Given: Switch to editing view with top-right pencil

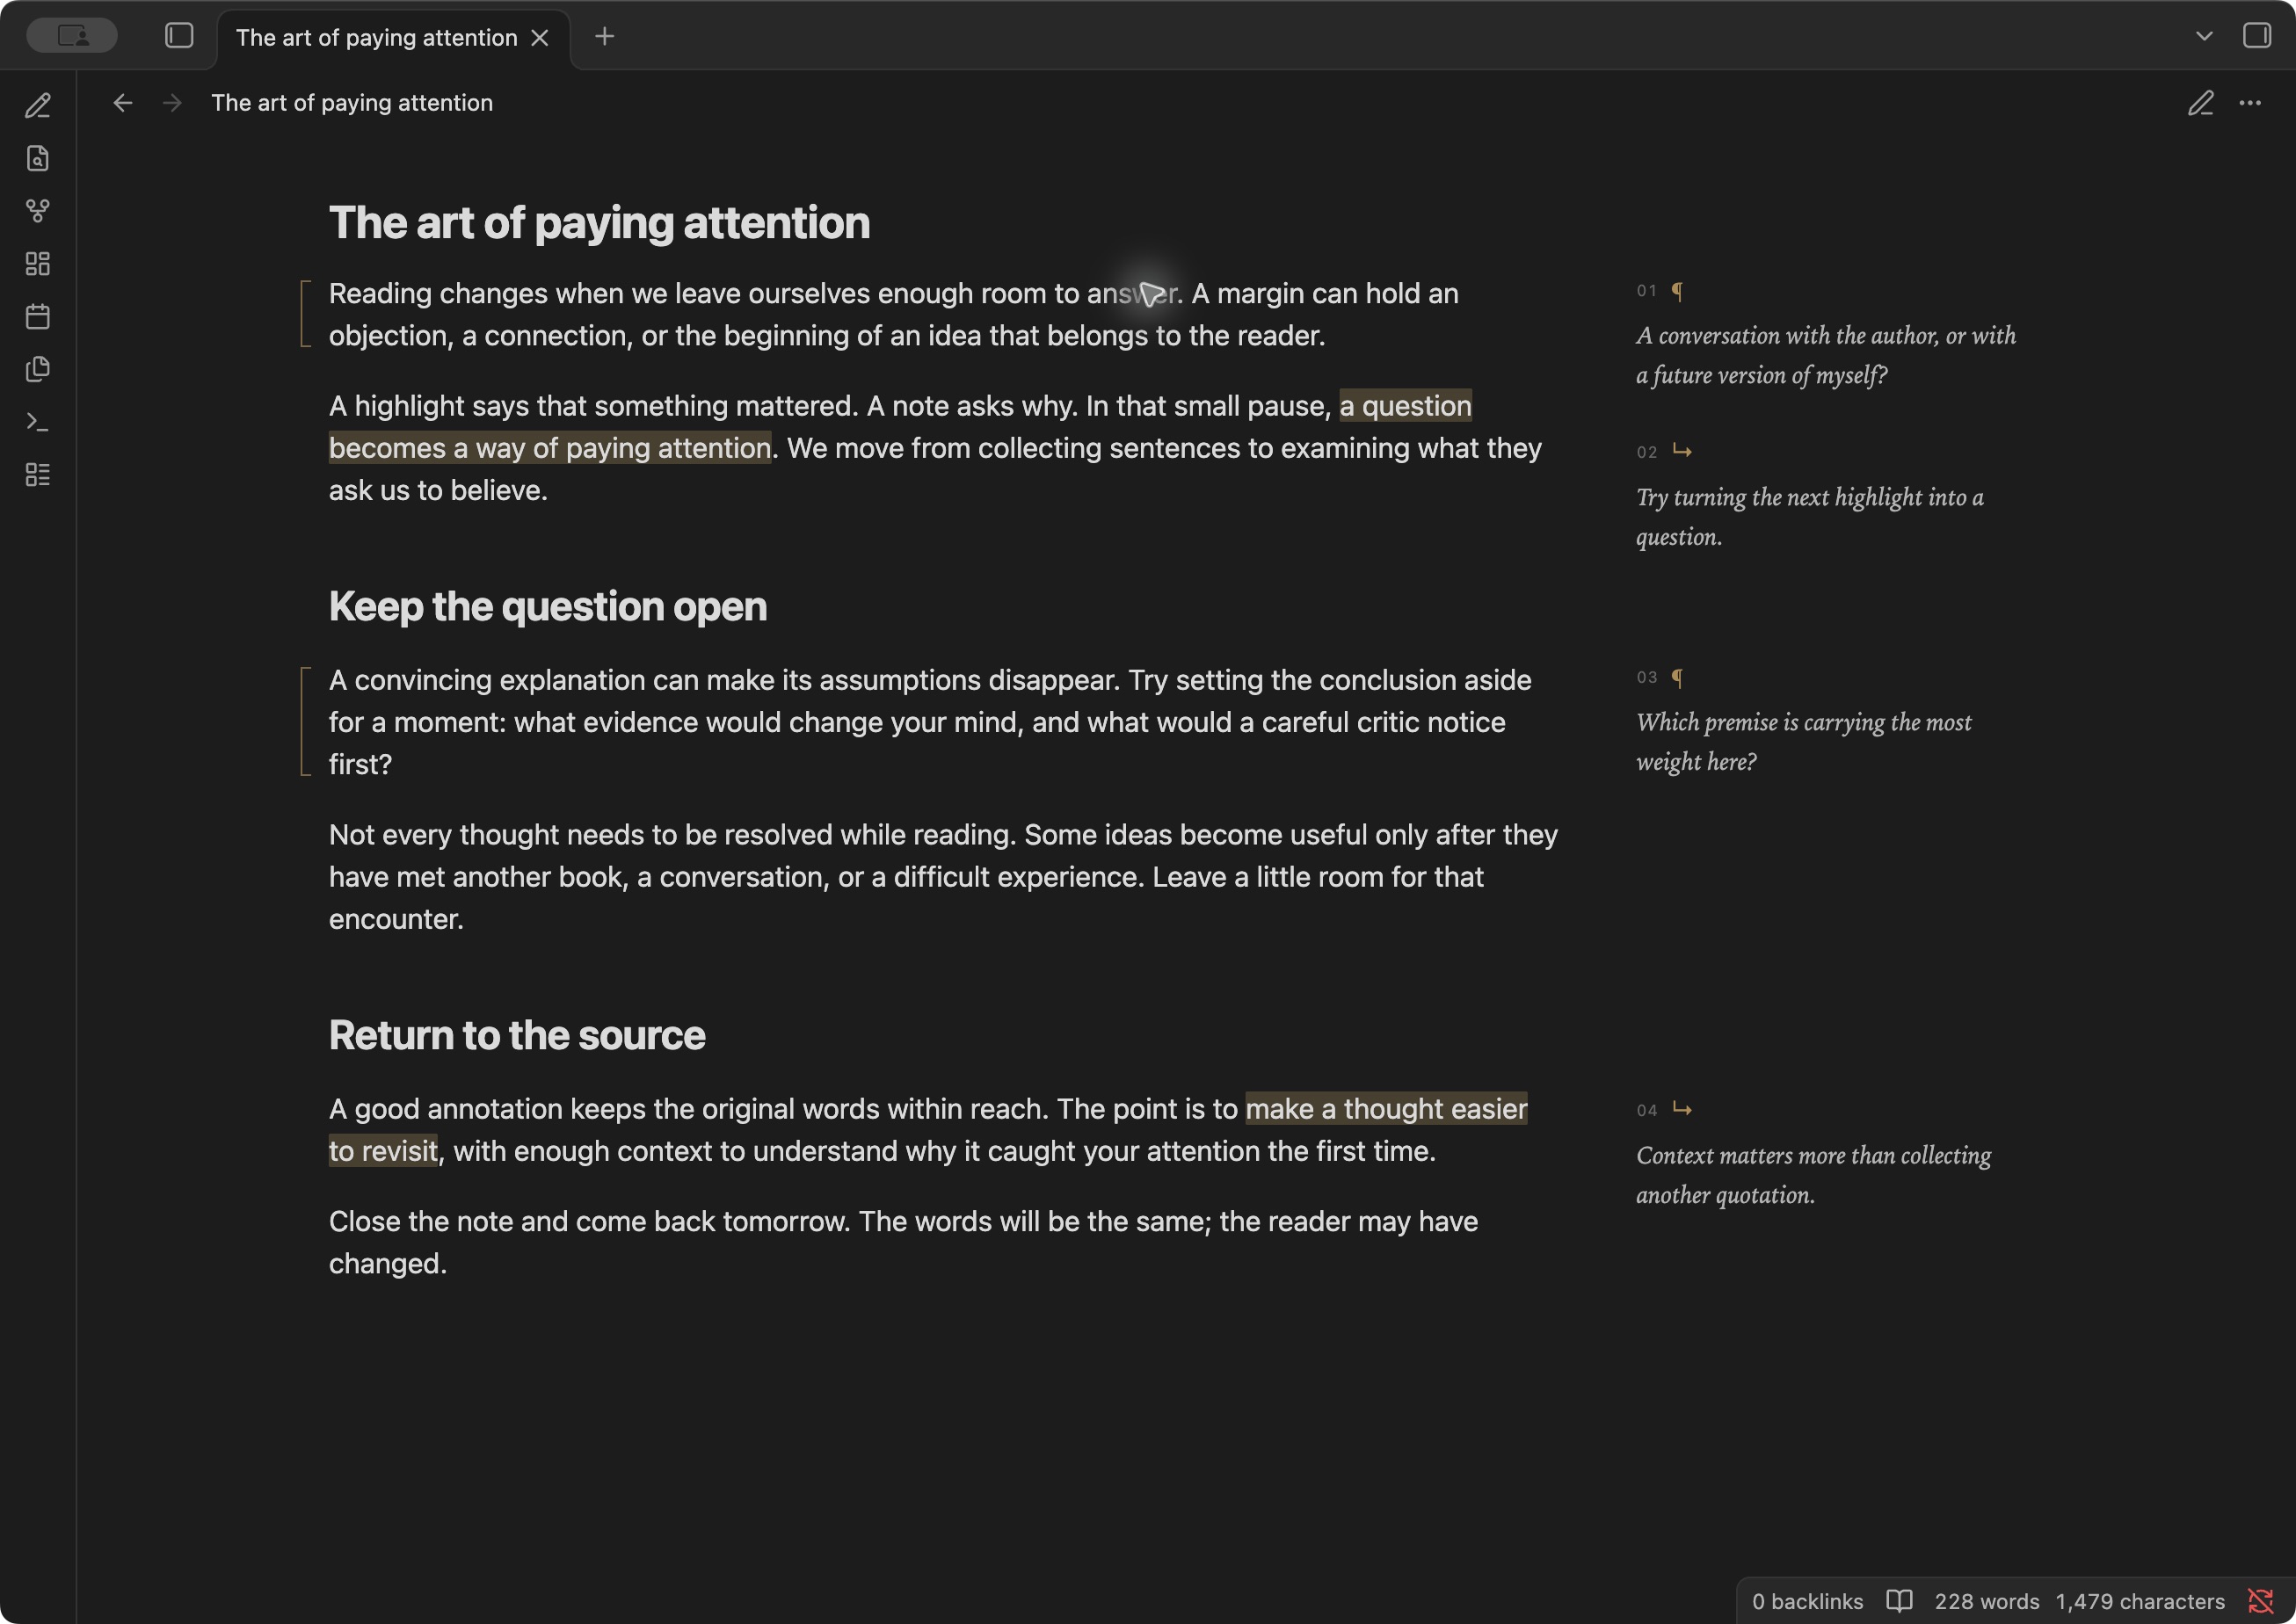Looking at the screenshot, I should (x=2200, y=103).
